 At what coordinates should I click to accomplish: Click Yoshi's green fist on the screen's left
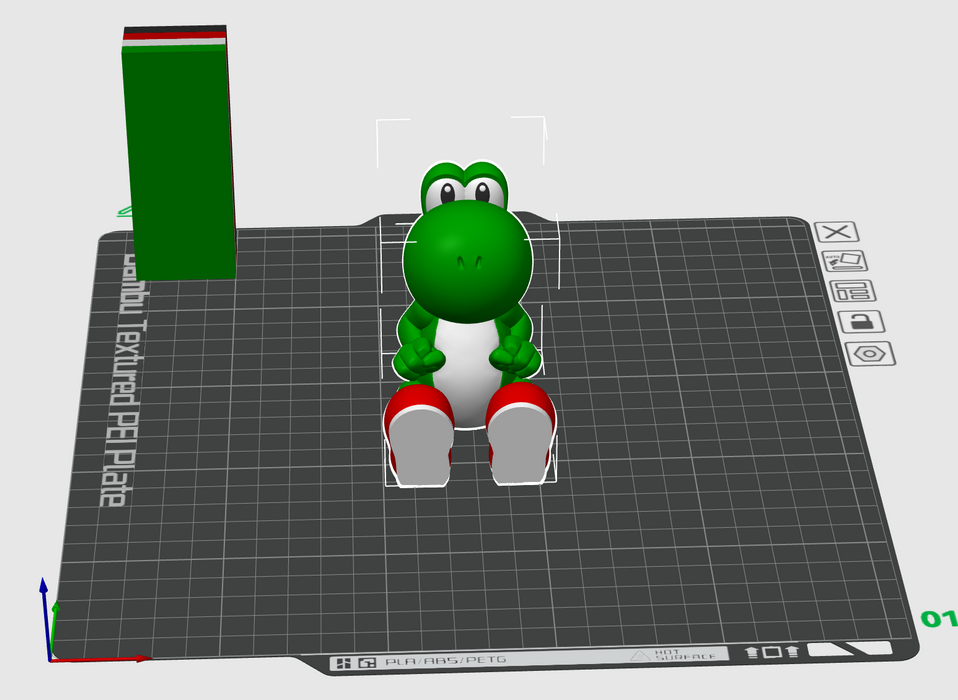tap(420, 355)
